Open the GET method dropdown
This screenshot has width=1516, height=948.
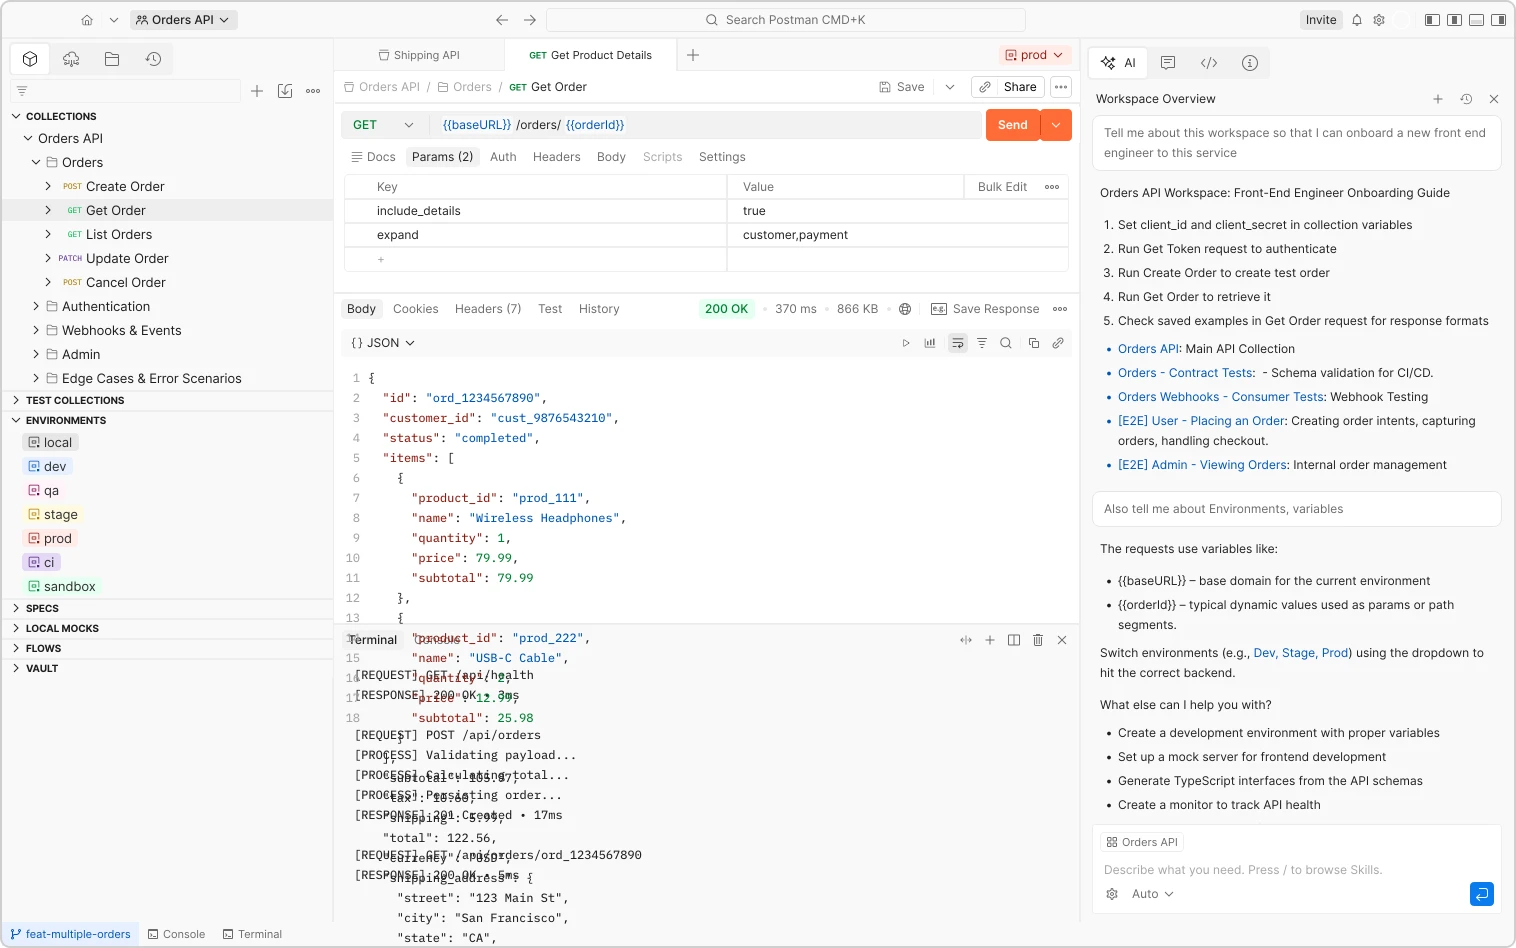382,125
